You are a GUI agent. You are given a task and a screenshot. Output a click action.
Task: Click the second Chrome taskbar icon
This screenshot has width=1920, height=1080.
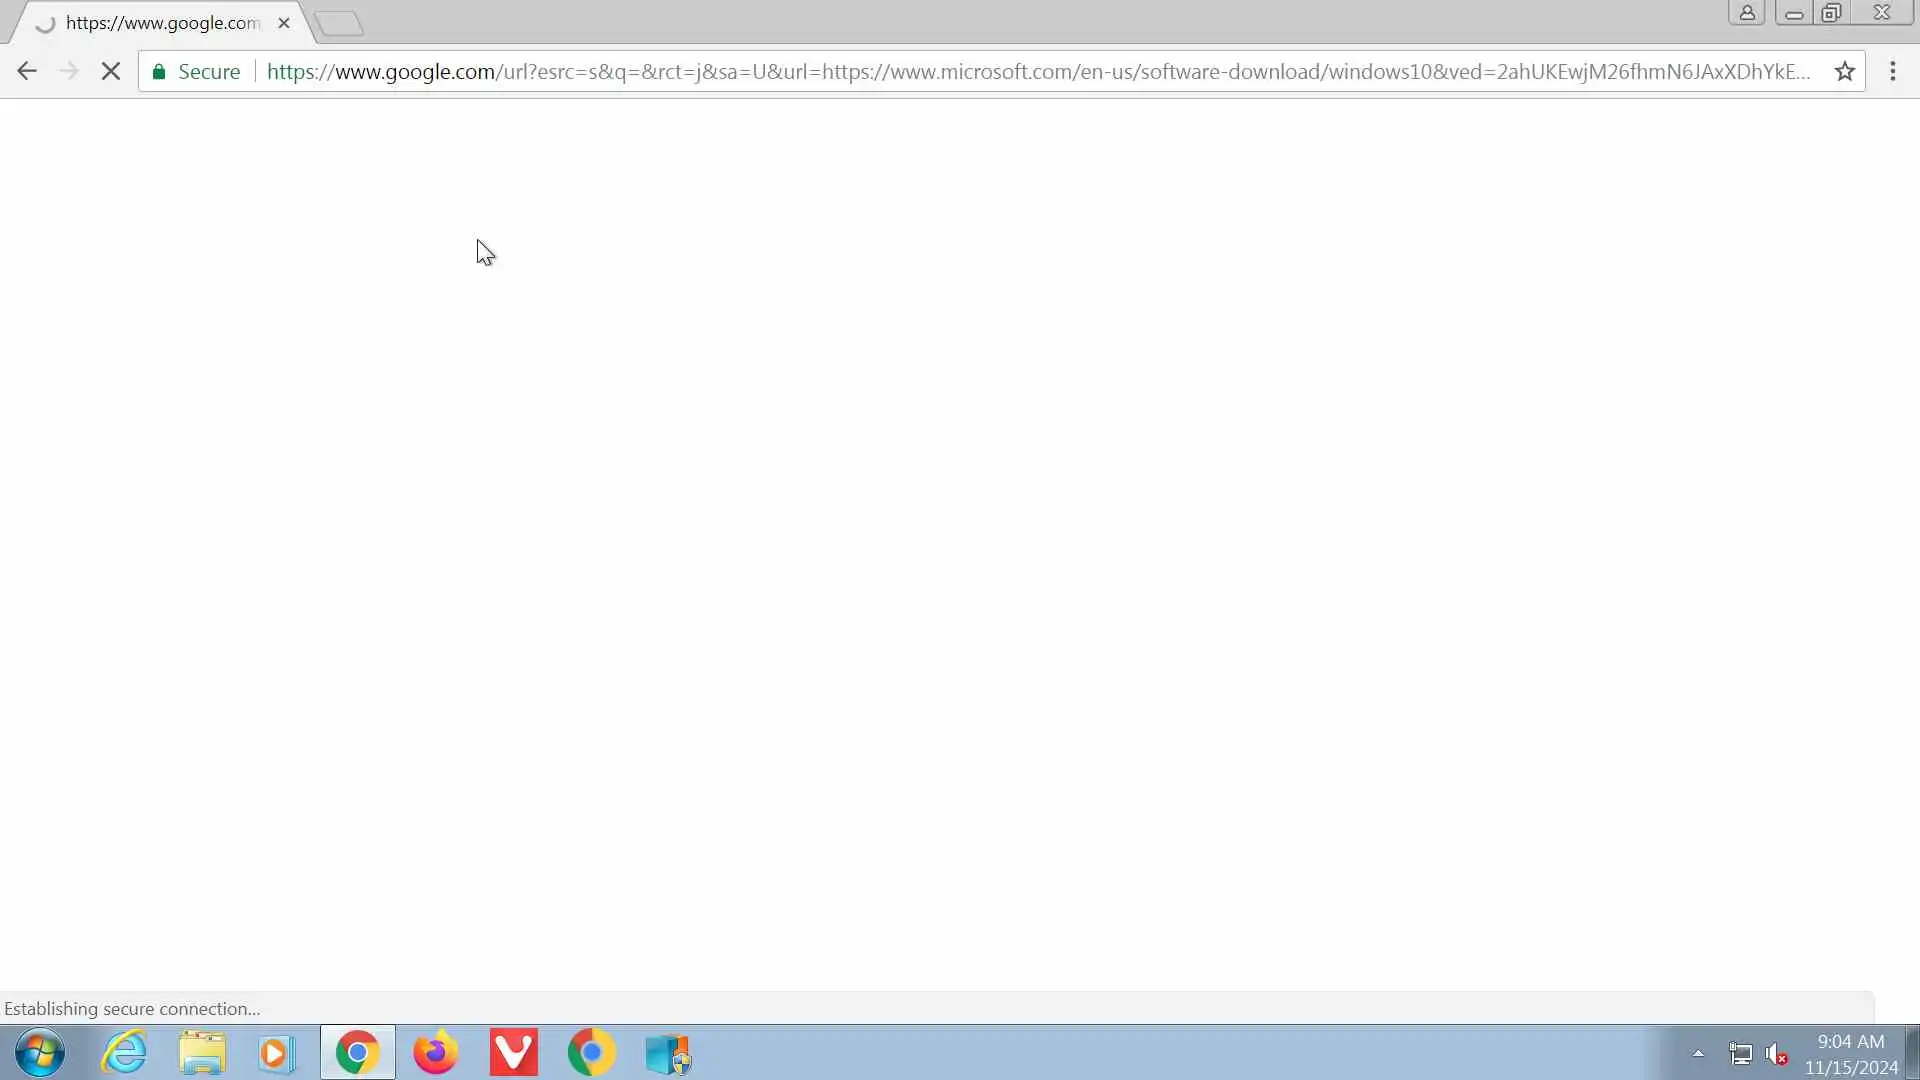pos(591,1053)
